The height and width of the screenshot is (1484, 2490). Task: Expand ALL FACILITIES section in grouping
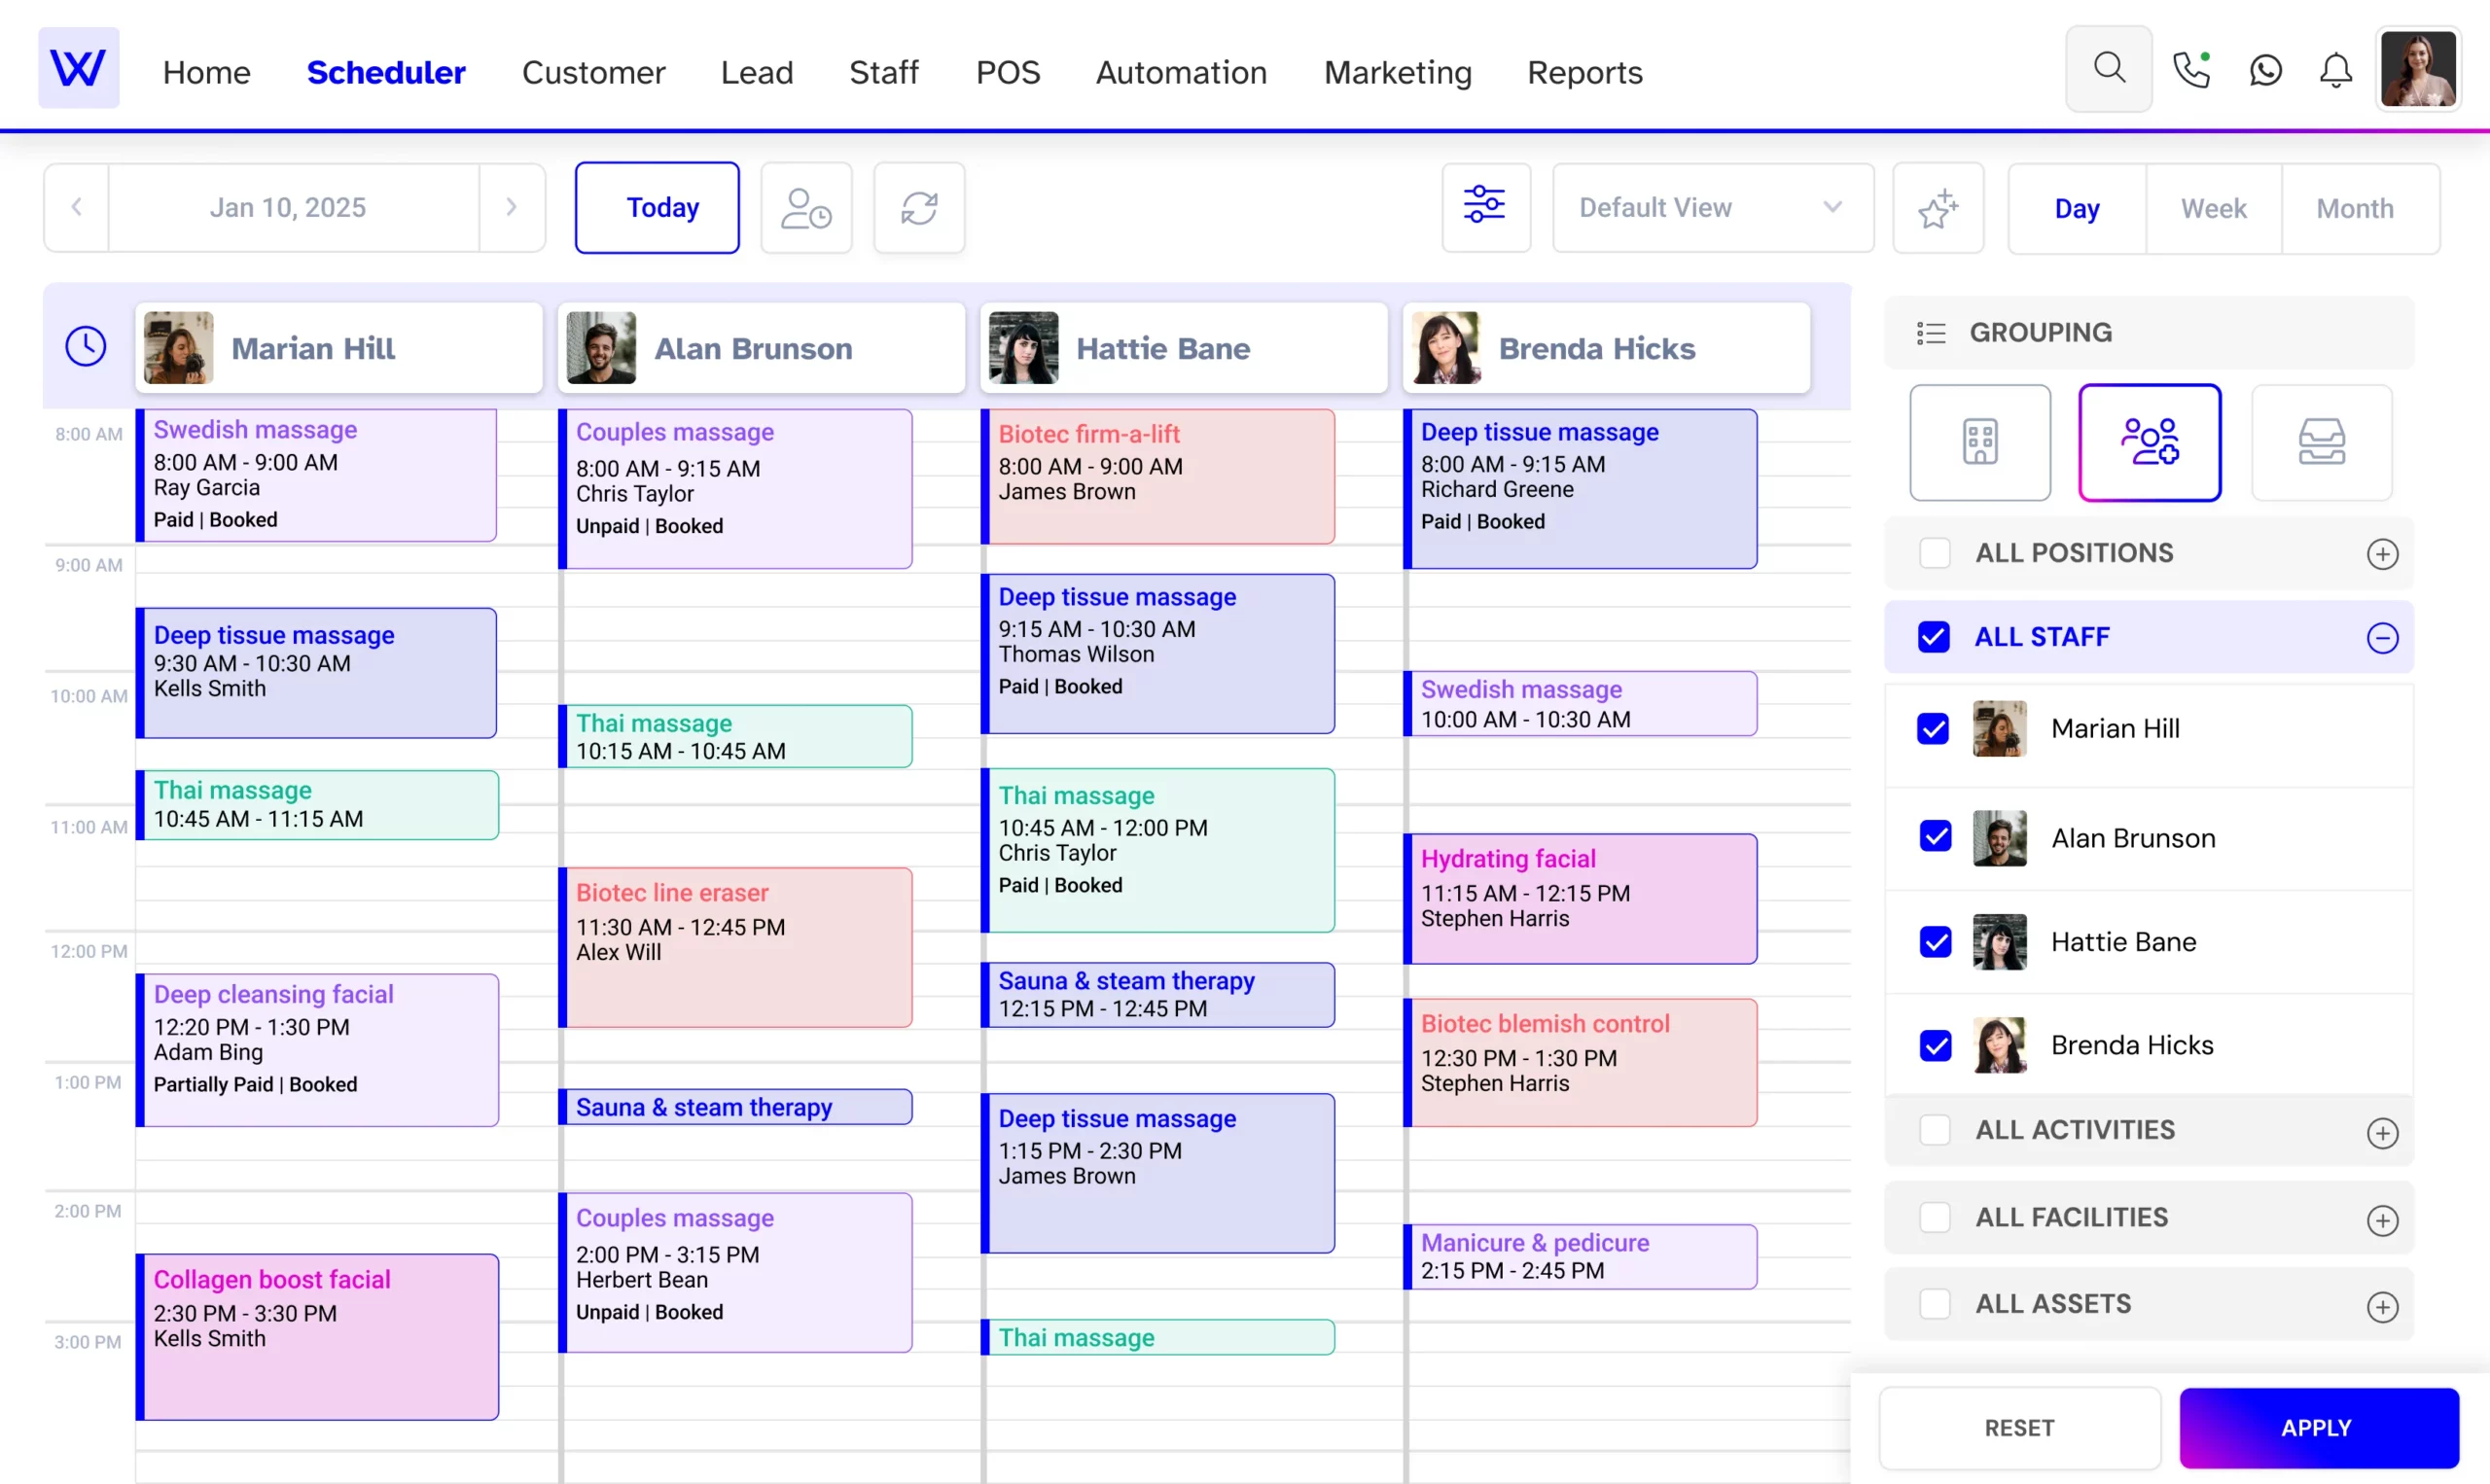(x=2382, y=1218)
